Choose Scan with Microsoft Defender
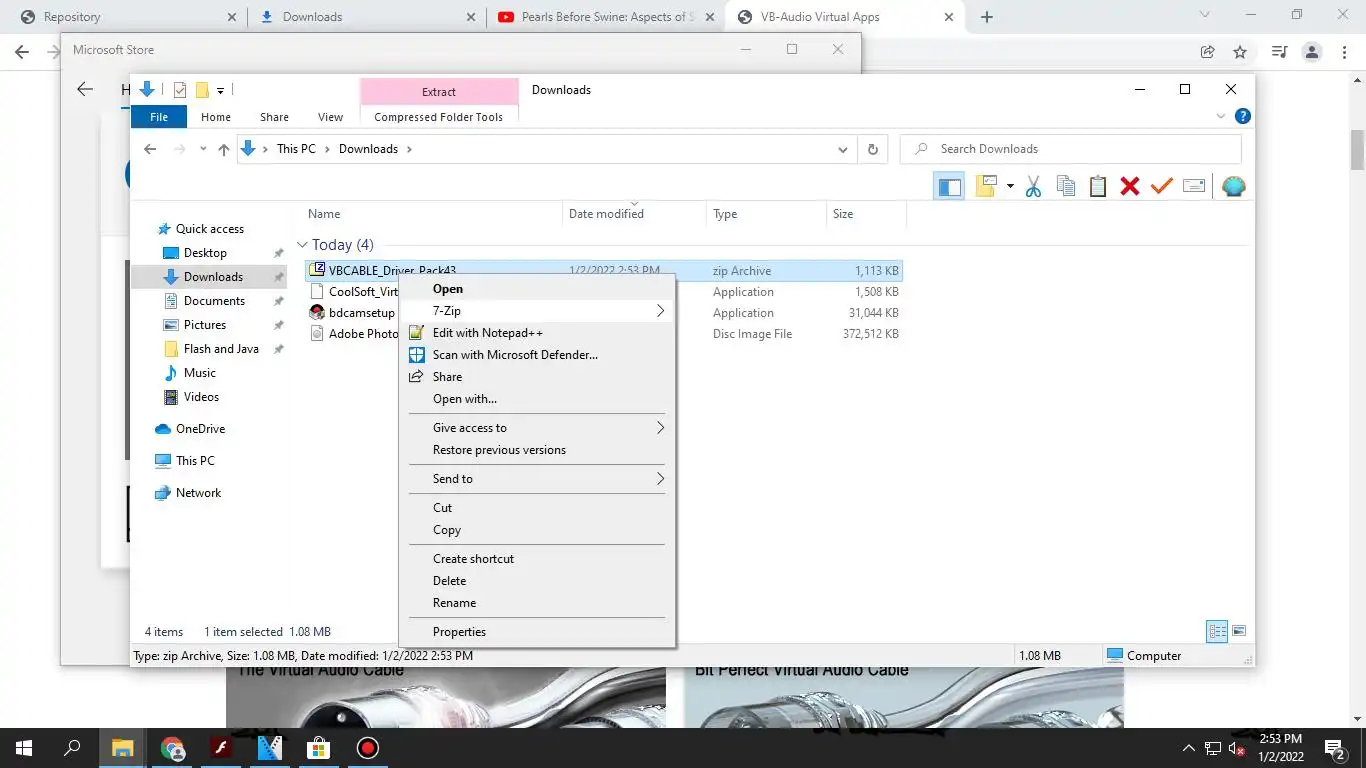Image resolution: width=1366 pixels, height=768 pixels. [x=537, y=355]
